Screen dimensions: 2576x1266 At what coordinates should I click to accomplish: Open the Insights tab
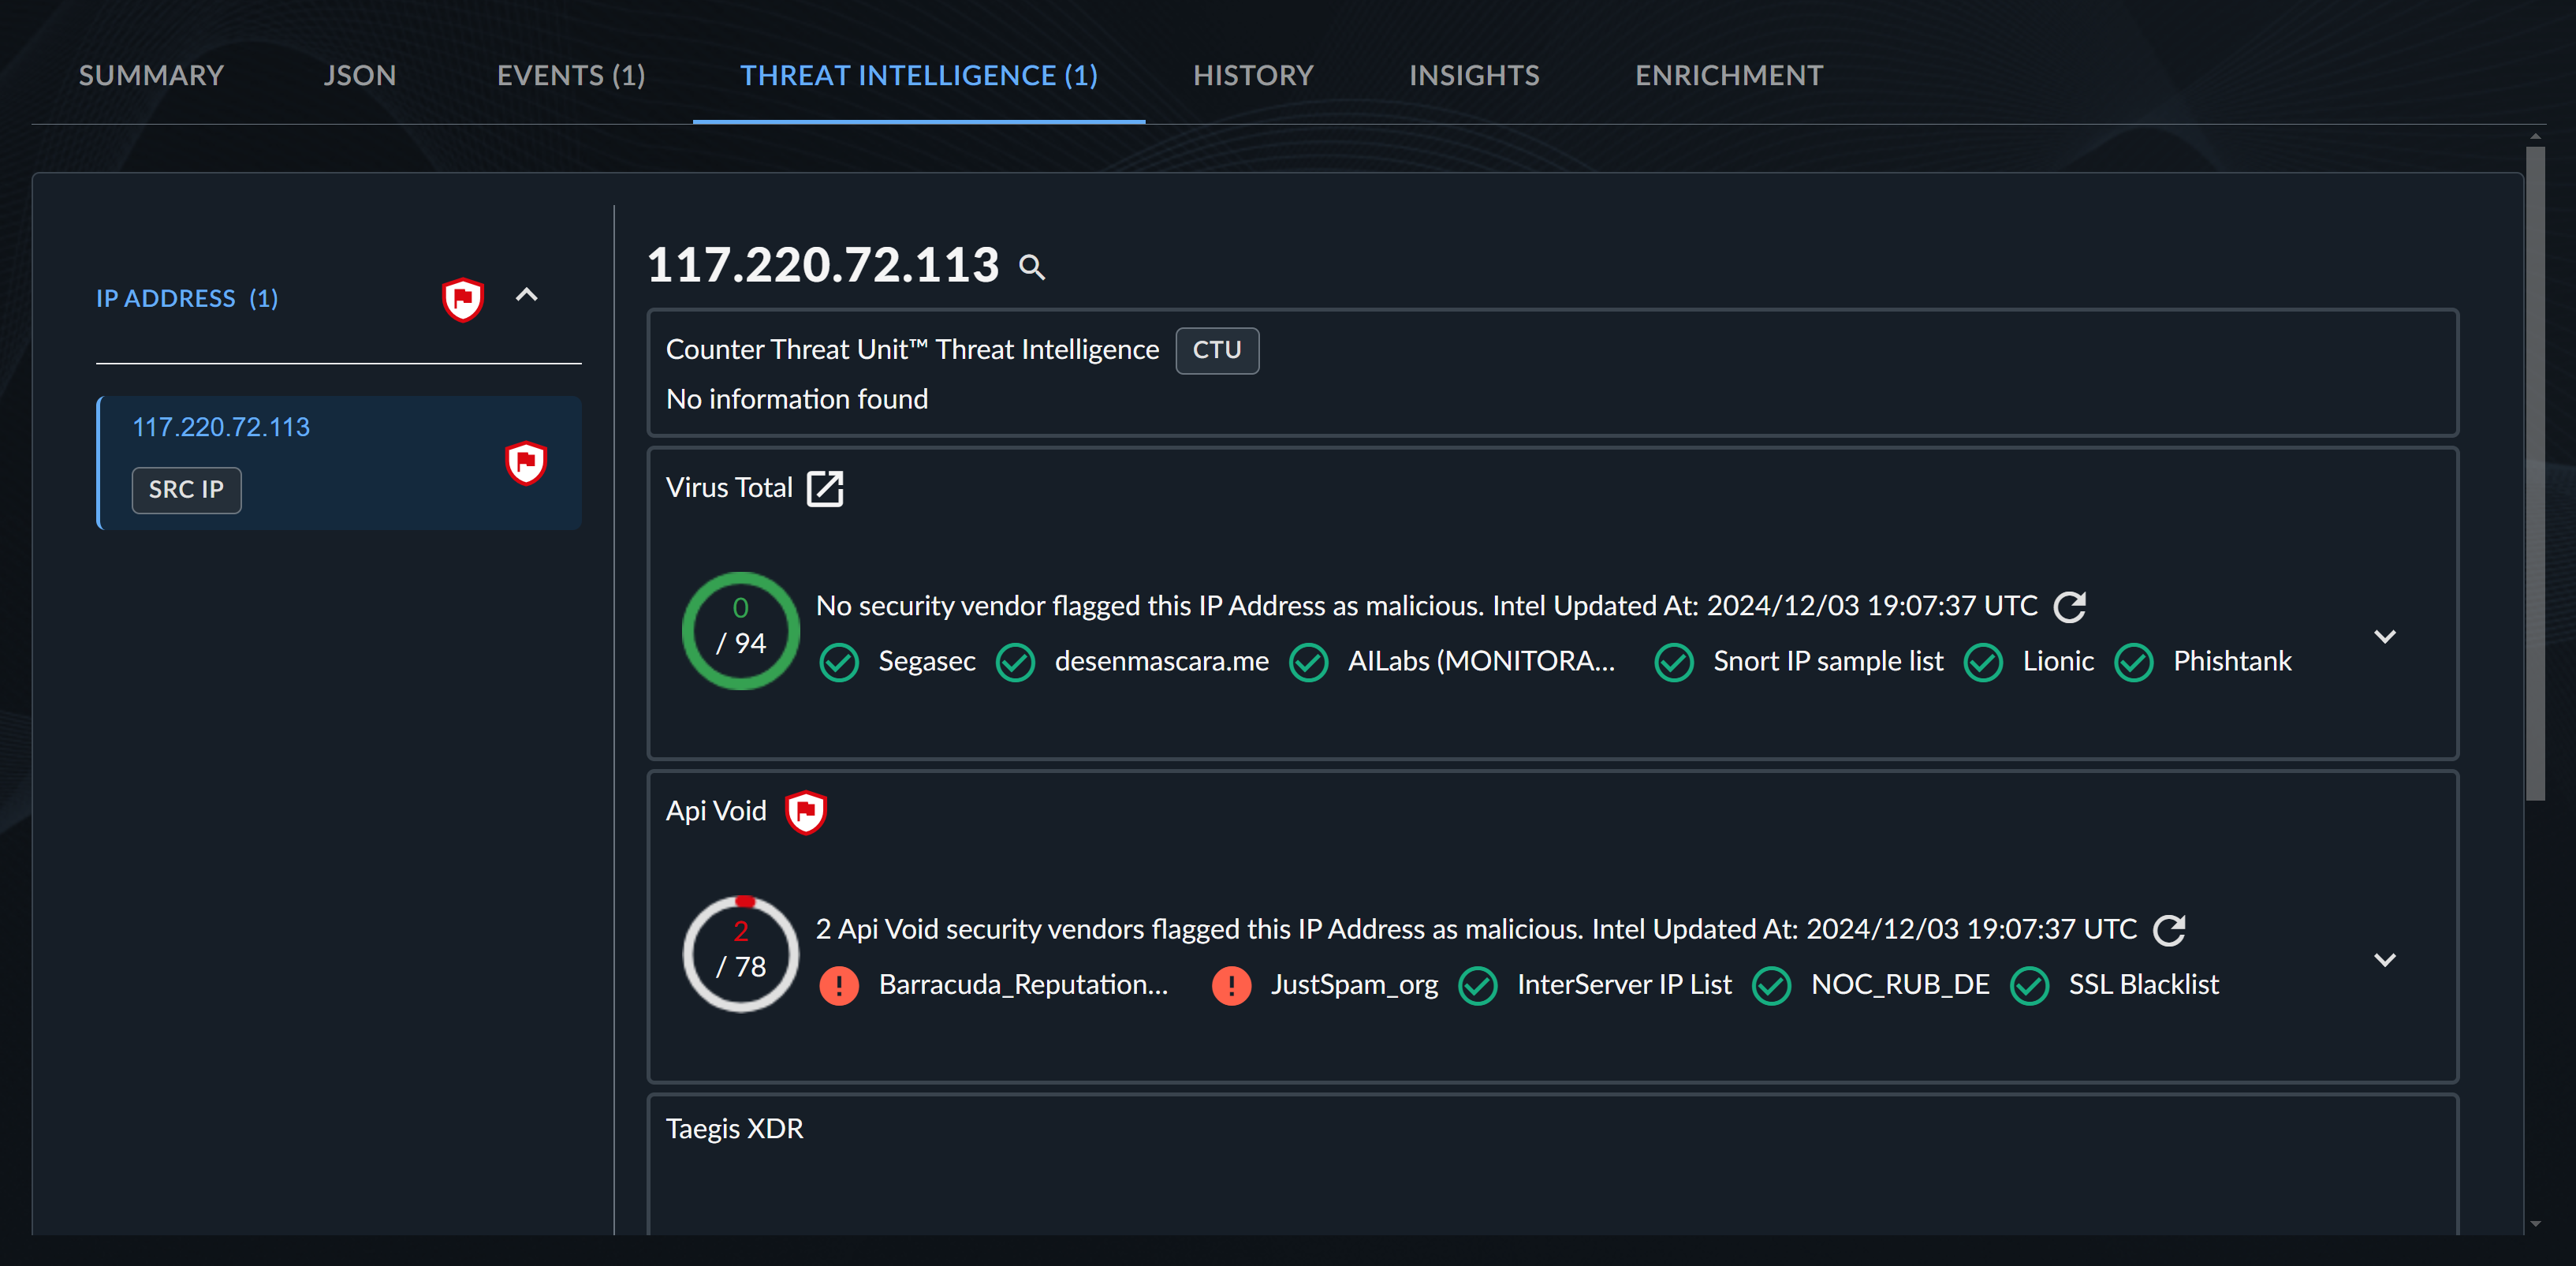pos(1474,75)
